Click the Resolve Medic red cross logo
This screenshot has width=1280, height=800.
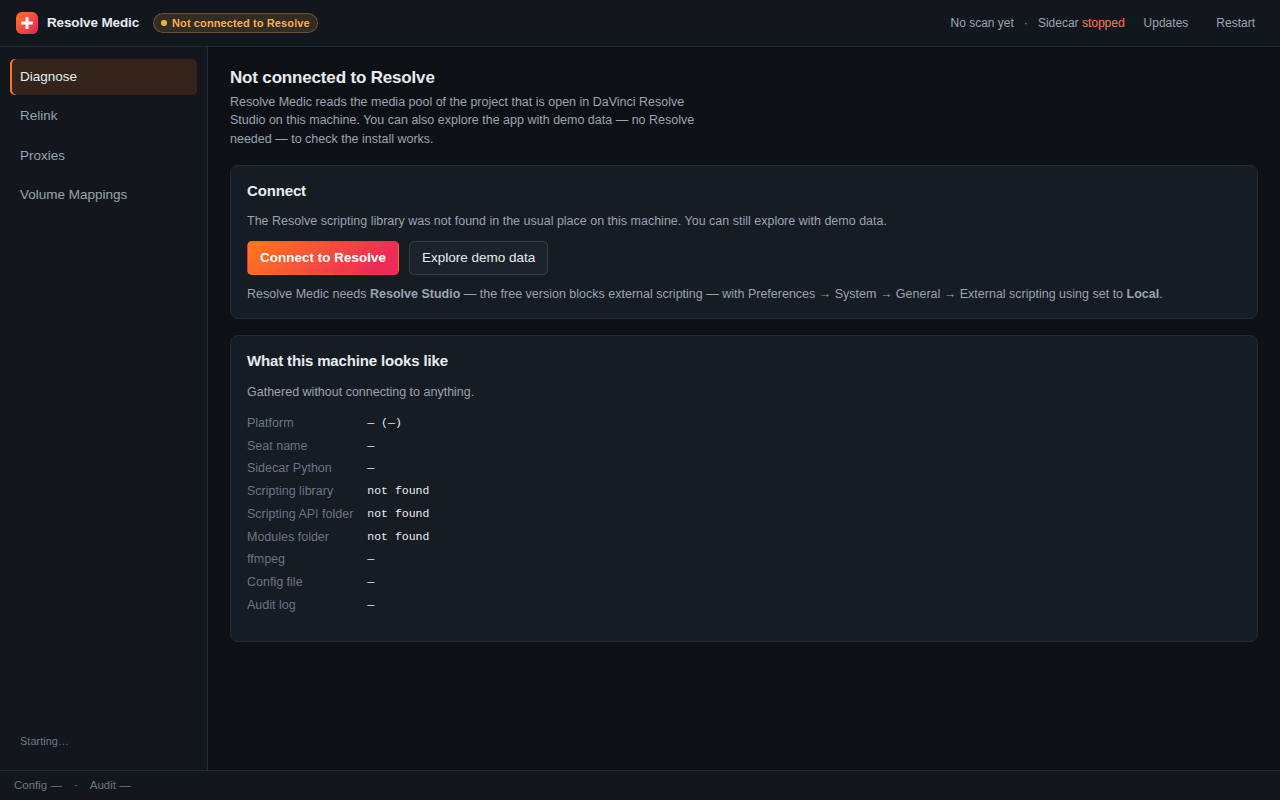pos(27,23)
